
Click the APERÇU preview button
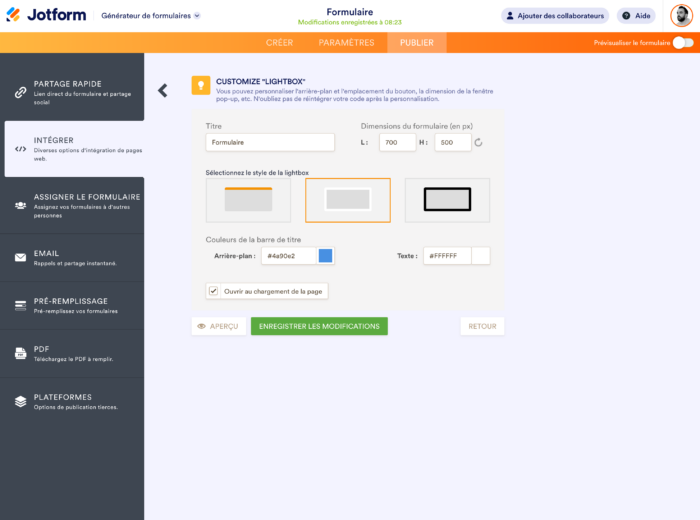click(x=219, y=326)
